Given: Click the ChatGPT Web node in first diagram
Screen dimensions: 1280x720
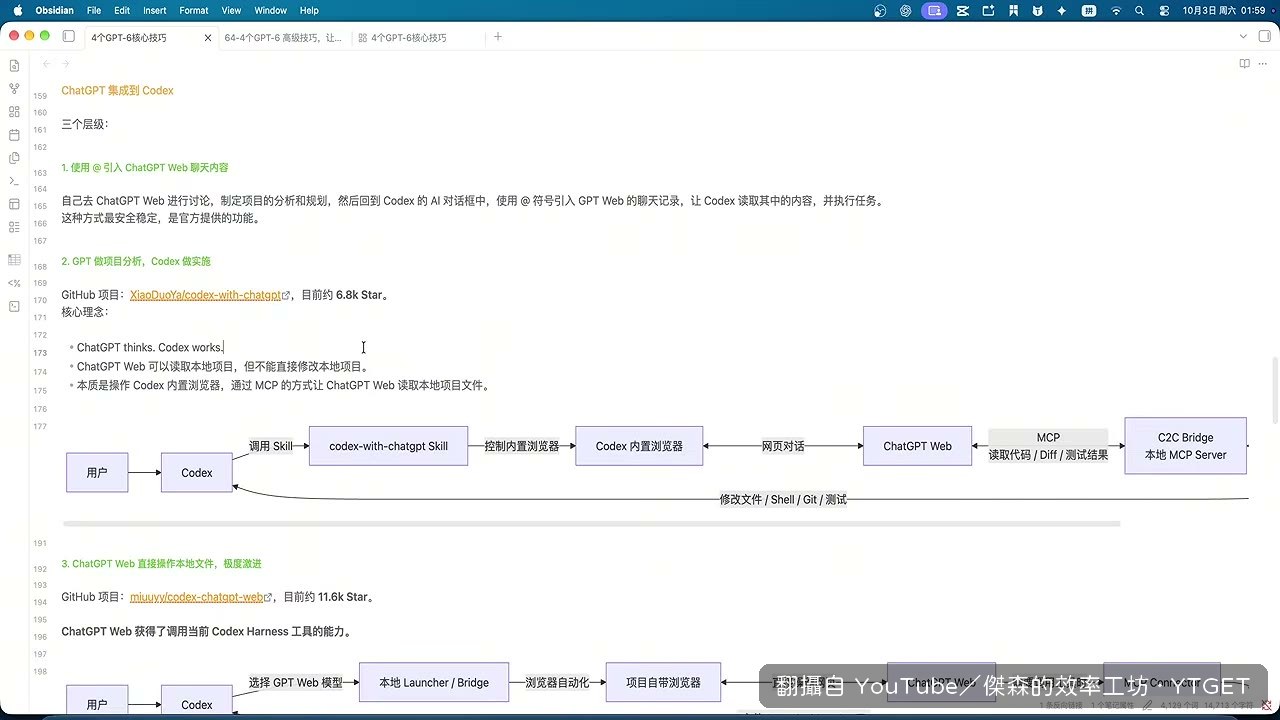Looking at the screenshot, I should click(917, 446).
